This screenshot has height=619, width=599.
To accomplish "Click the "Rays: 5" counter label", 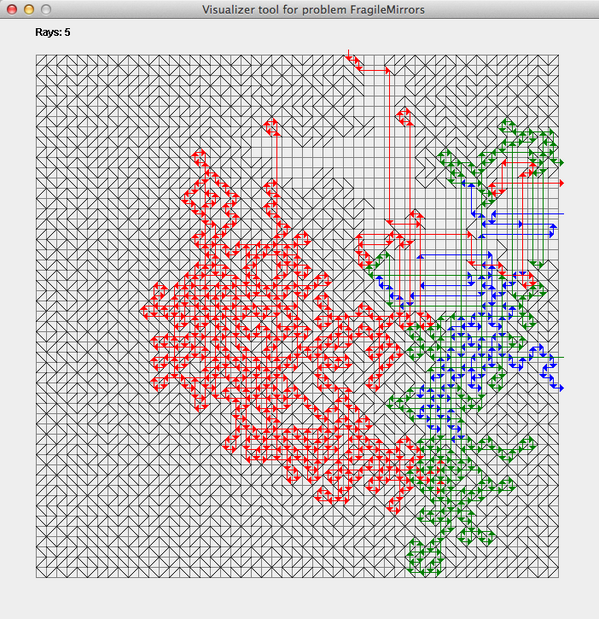I will pyautogui.click(x=53, y=32).
